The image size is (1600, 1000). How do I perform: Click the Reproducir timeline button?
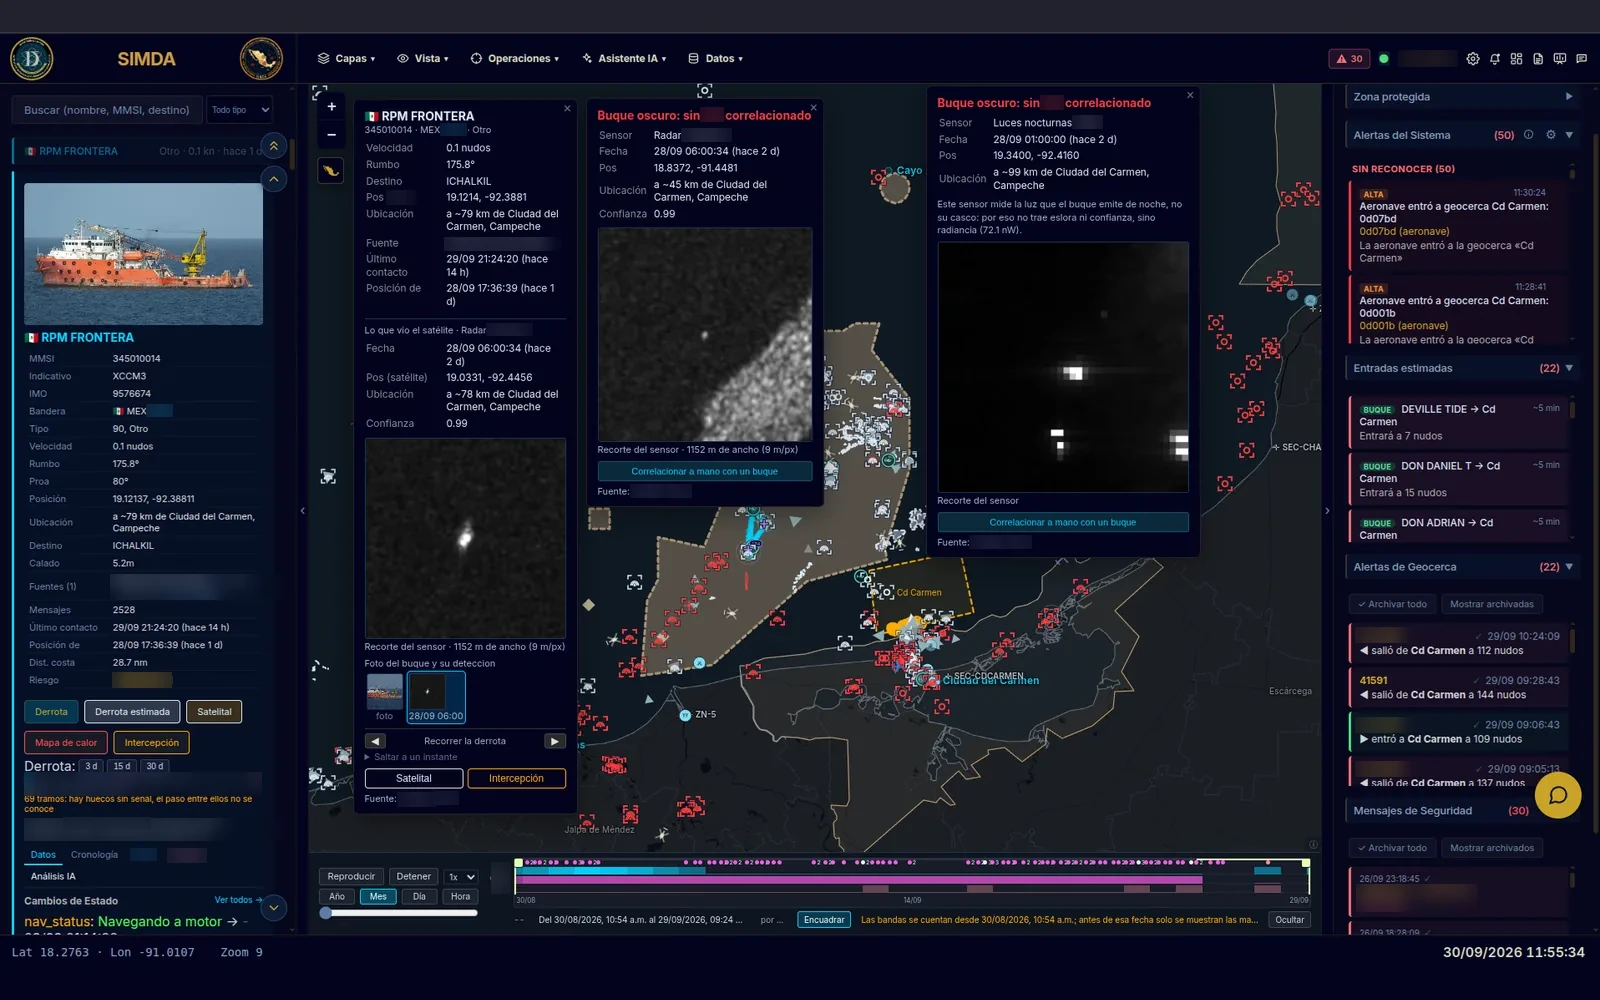(351, 877)
